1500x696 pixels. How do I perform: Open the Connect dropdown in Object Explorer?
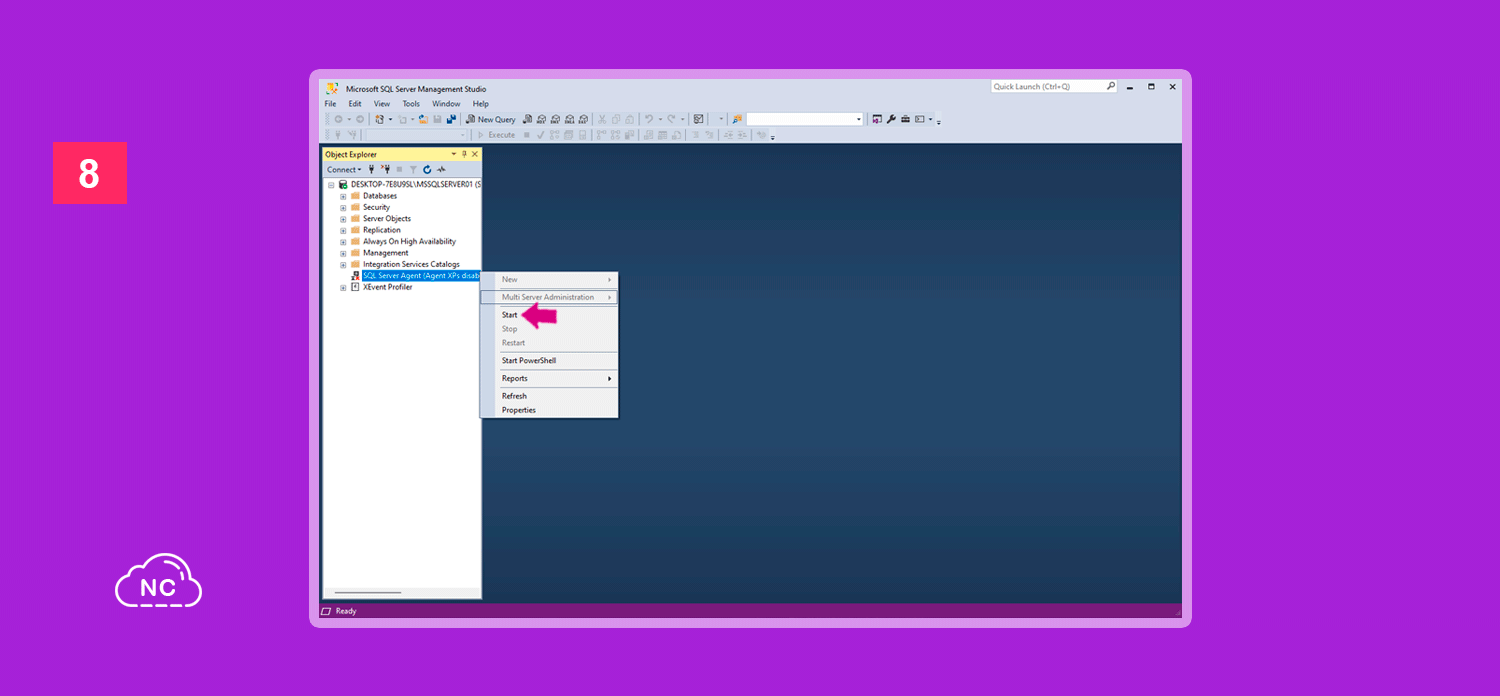(x=344, y=169)
